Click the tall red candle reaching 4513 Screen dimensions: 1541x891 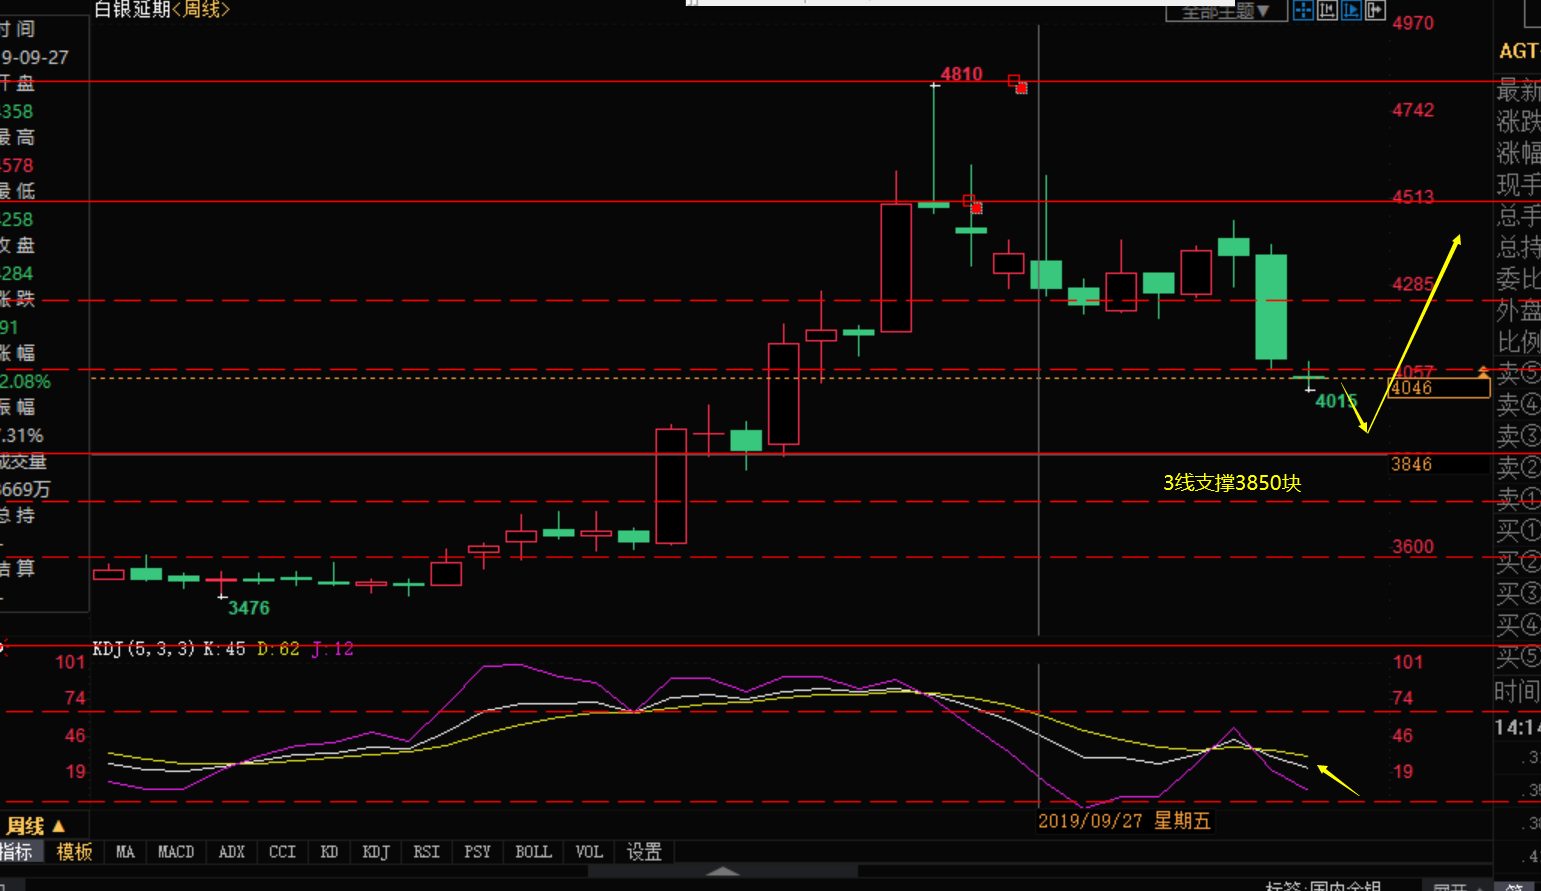click(896, 267)
